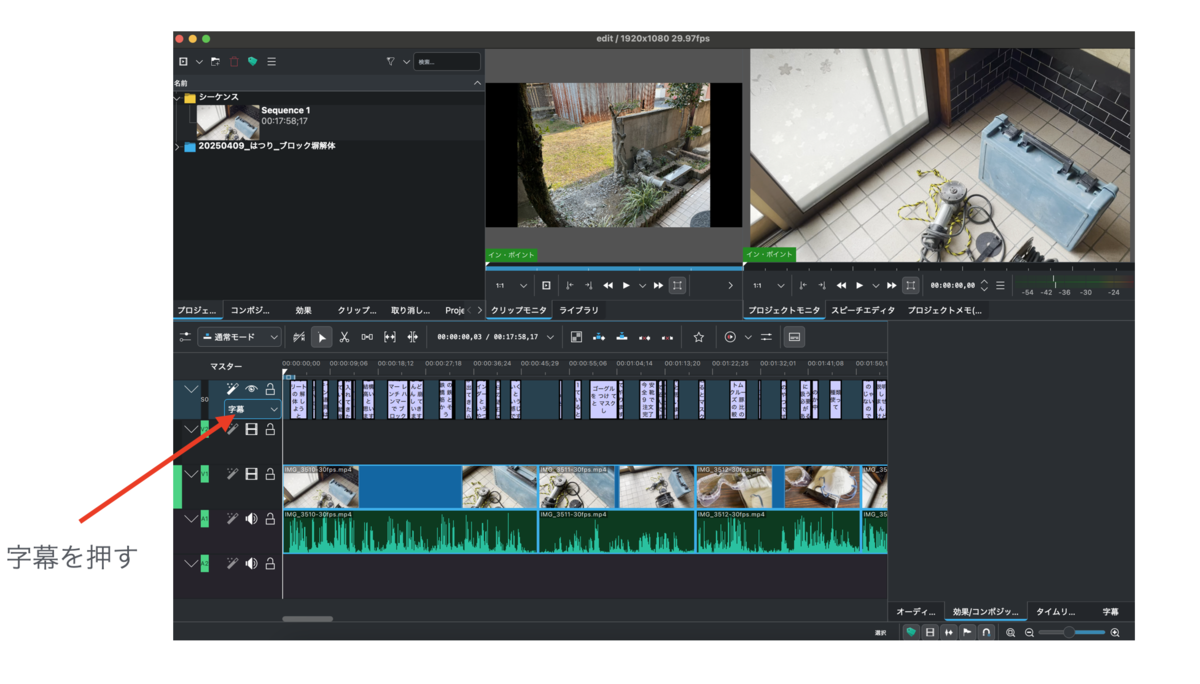
Task: Click the favorite effects star icon
Action: coord(699,338)
